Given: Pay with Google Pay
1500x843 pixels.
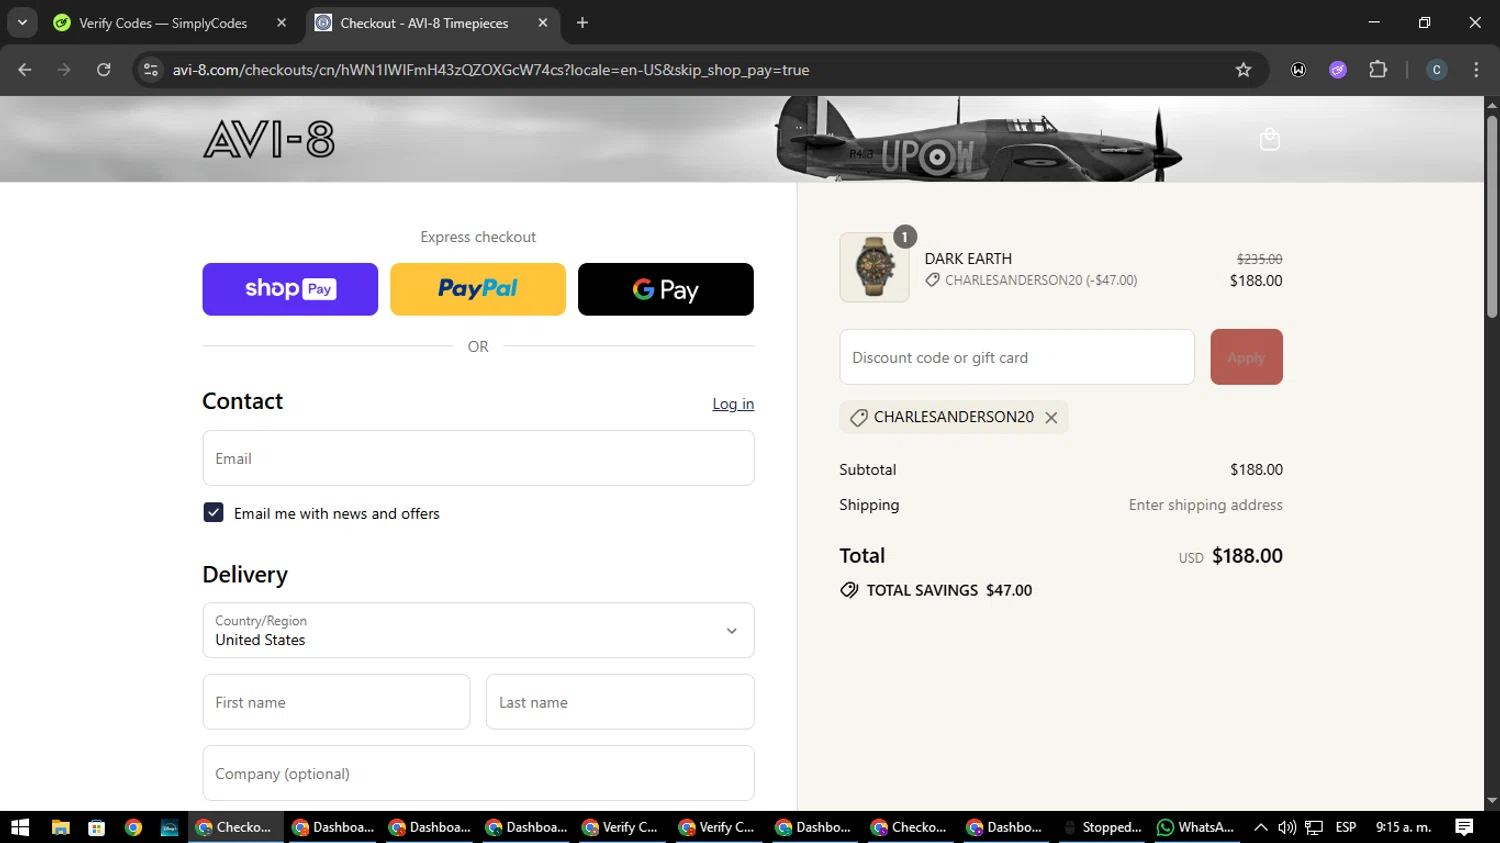Looking at the screenshot, I should tap(666, 289).
